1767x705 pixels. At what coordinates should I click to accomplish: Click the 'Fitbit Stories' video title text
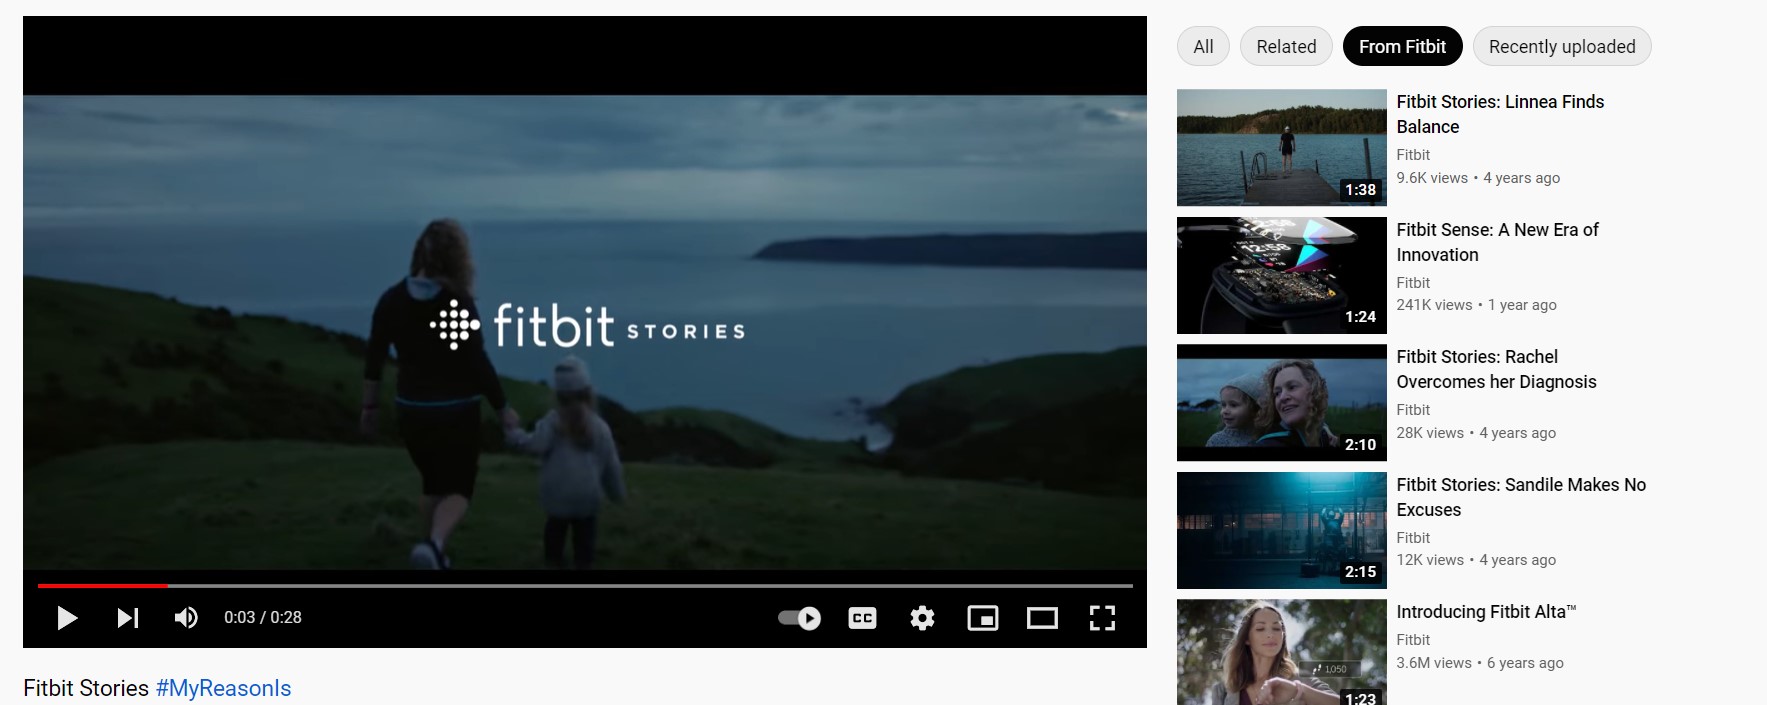pos(86,688)
